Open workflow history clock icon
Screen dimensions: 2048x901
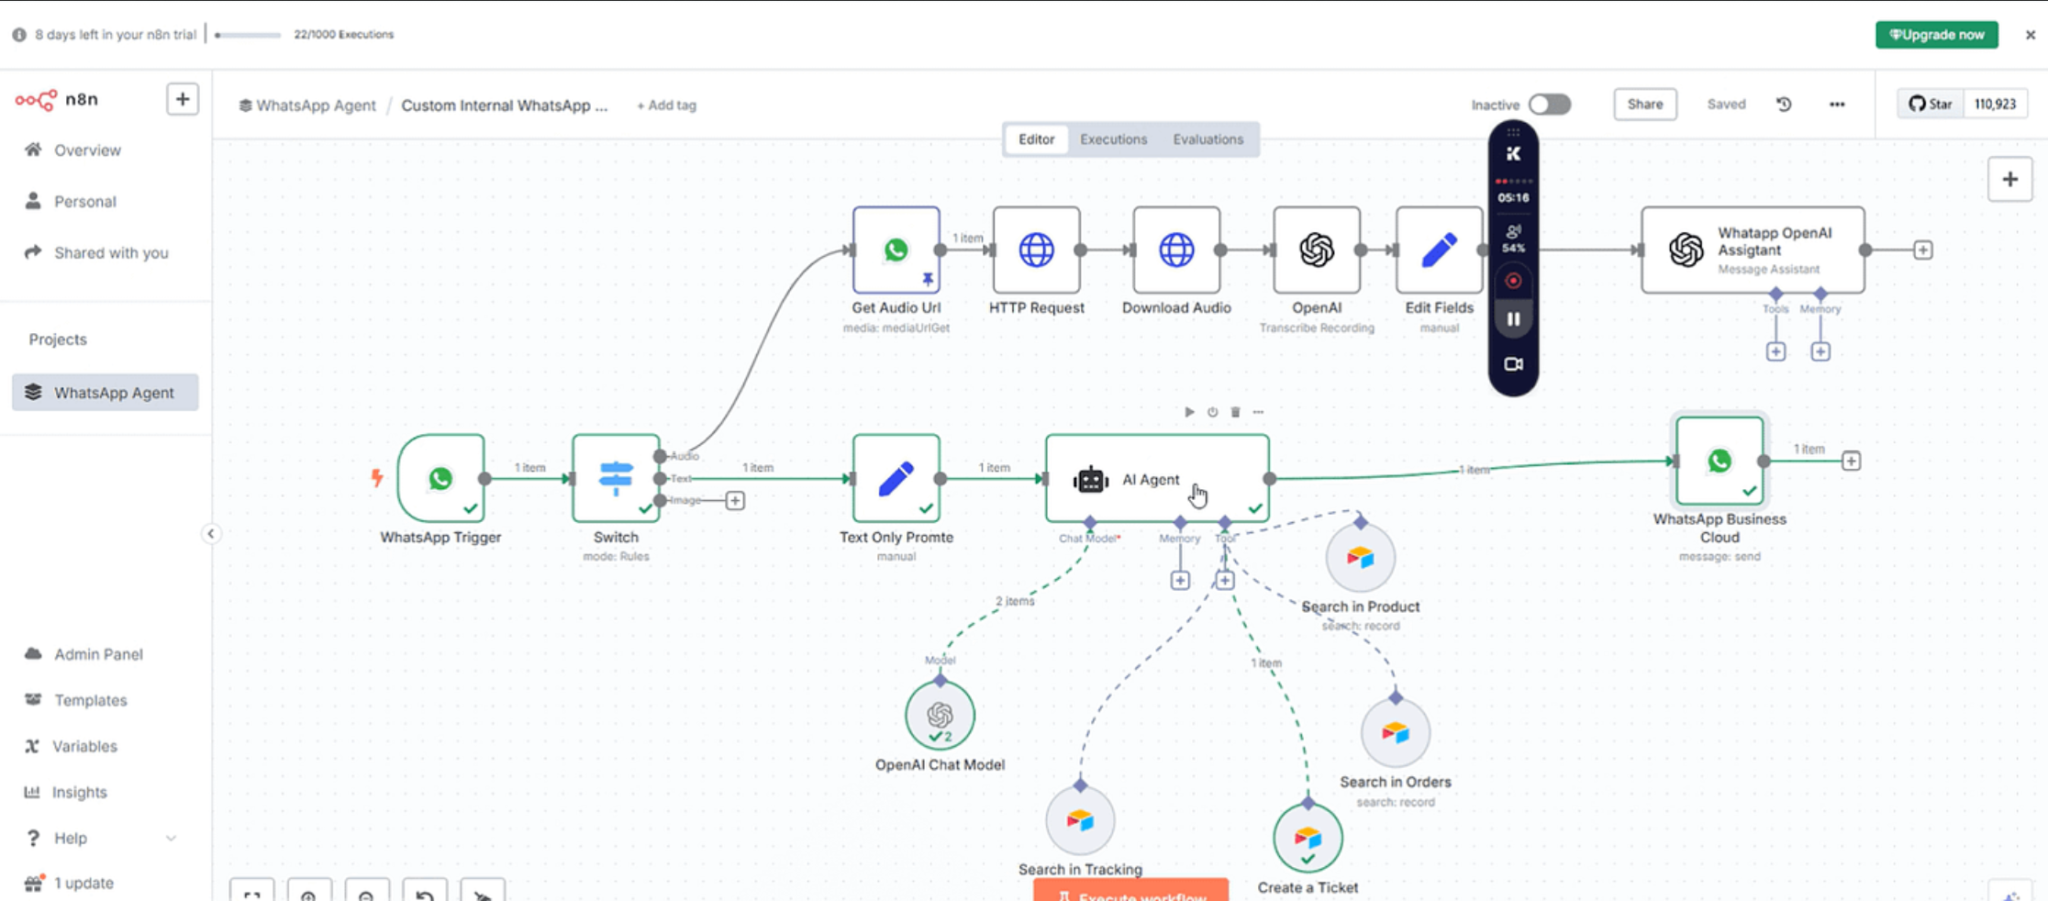coord(1784,104)
